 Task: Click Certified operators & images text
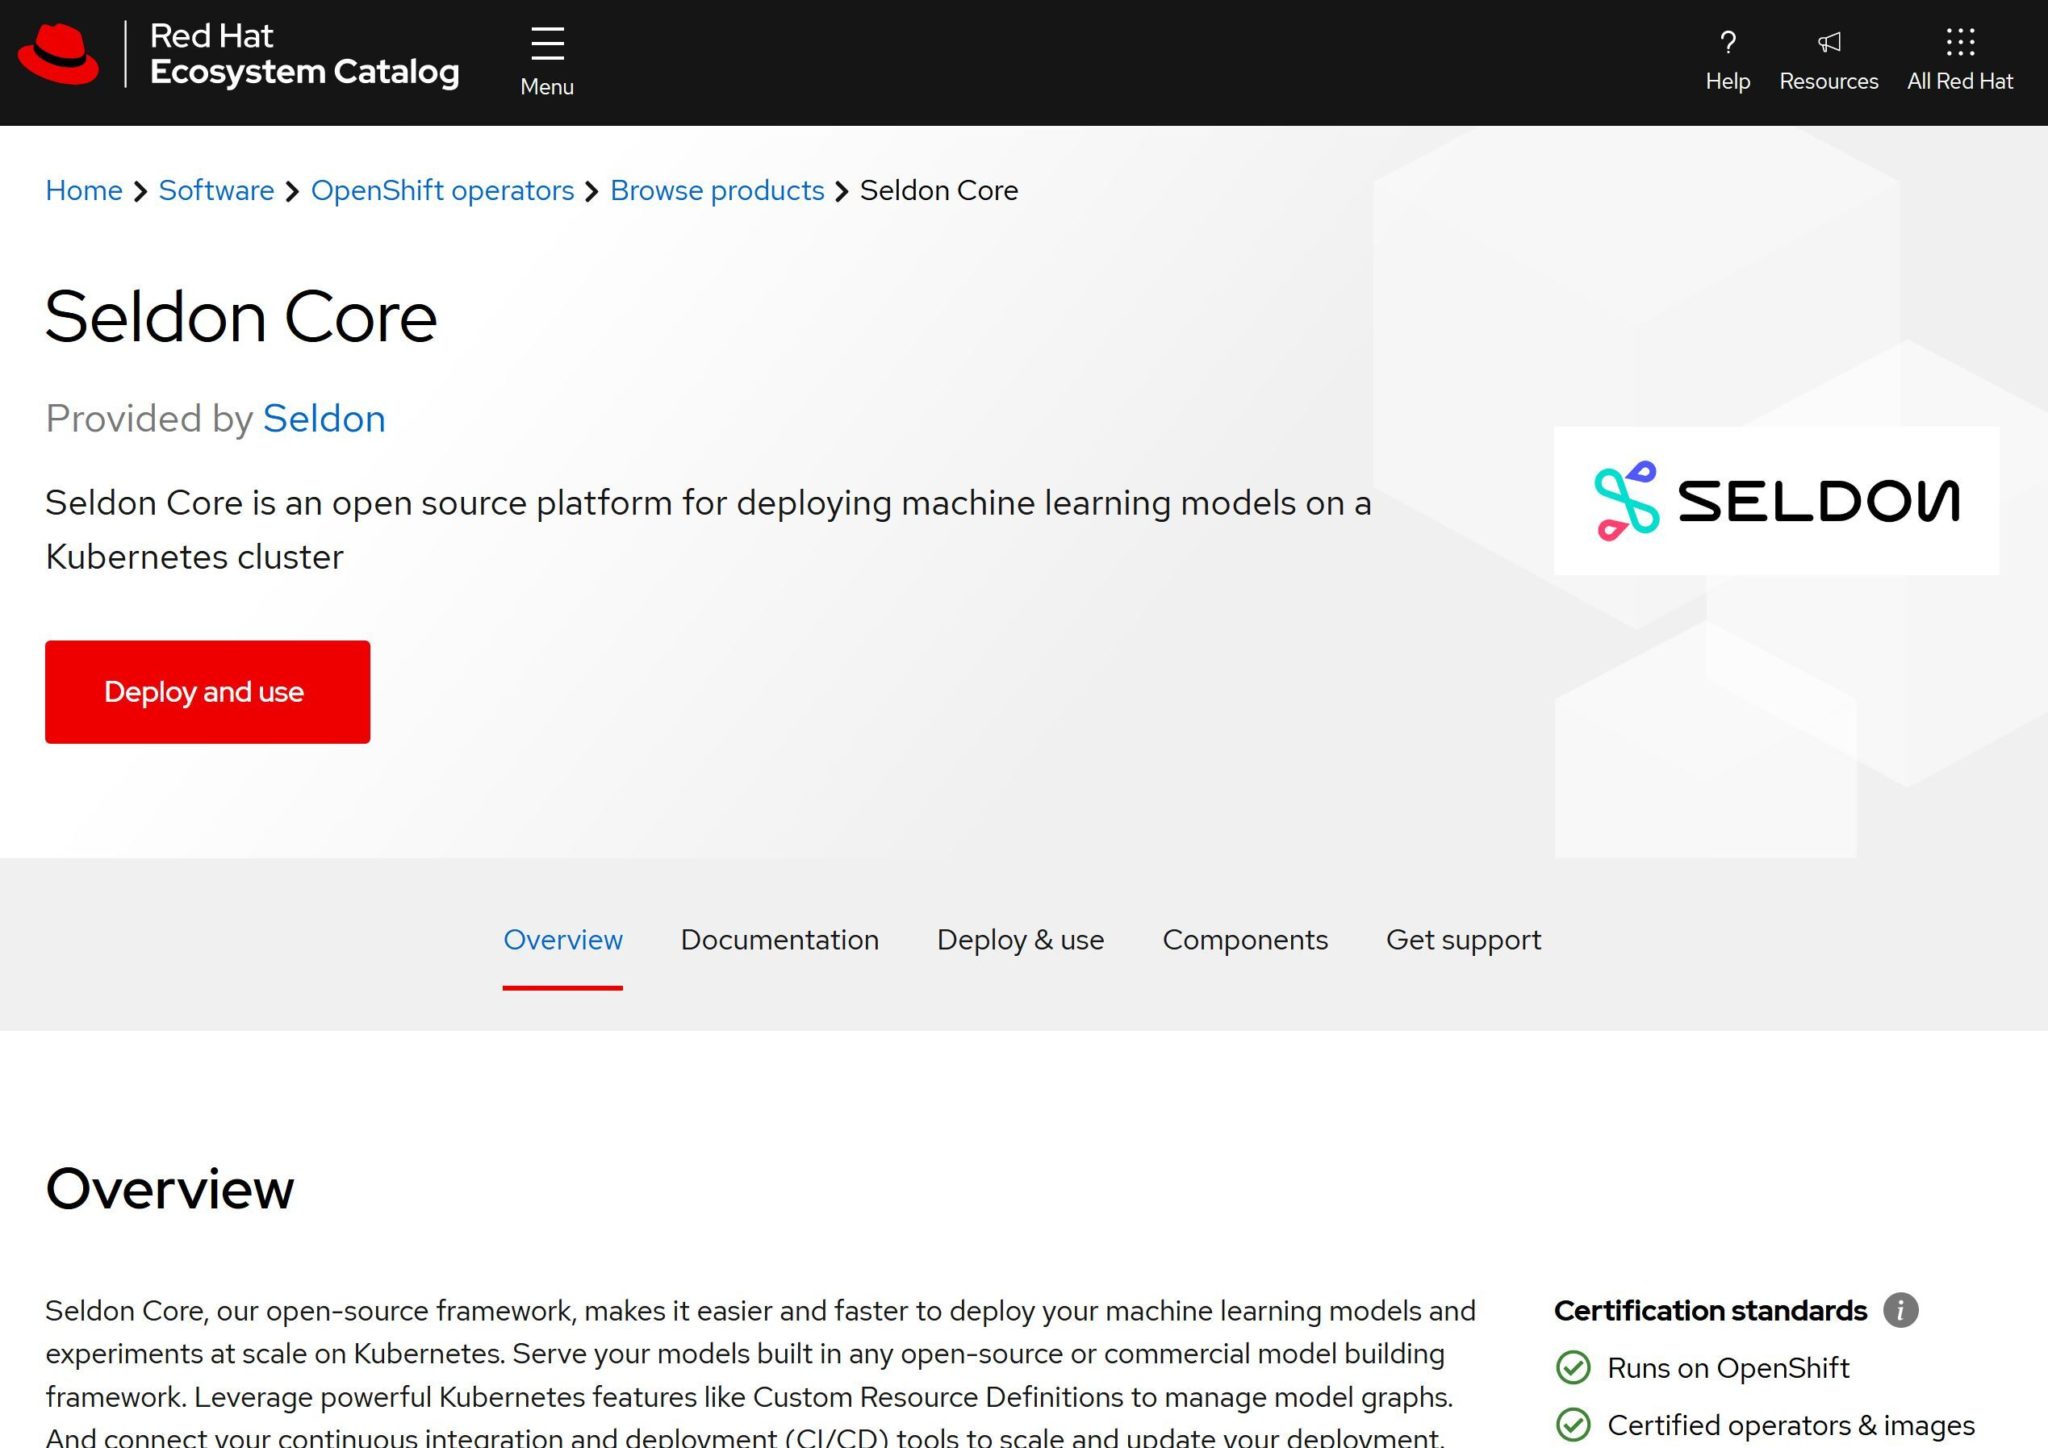1791,1424
